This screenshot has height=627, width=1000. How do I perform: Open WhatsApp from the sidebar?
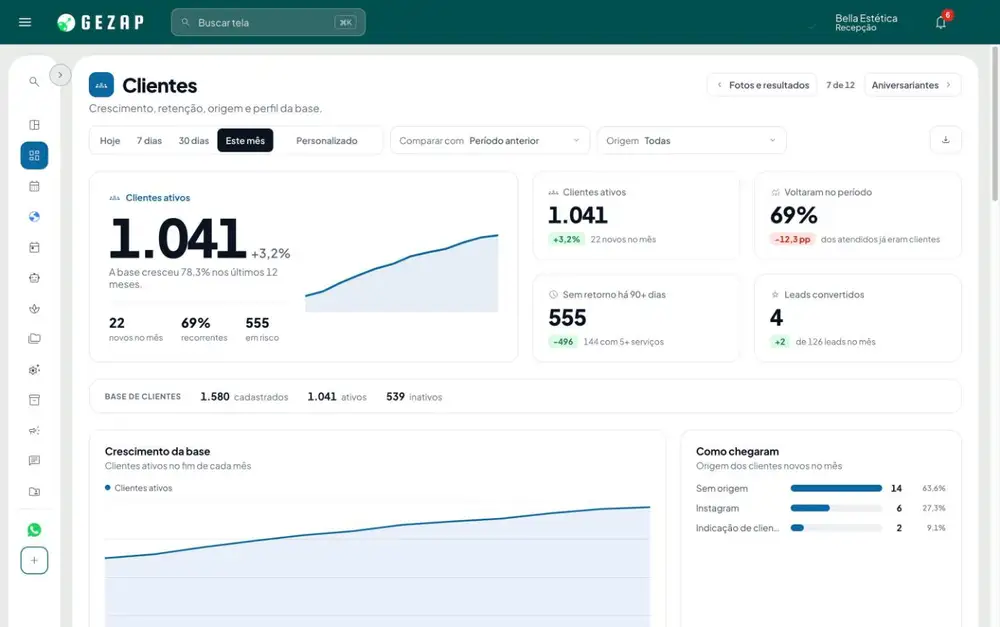click(34, 530)
